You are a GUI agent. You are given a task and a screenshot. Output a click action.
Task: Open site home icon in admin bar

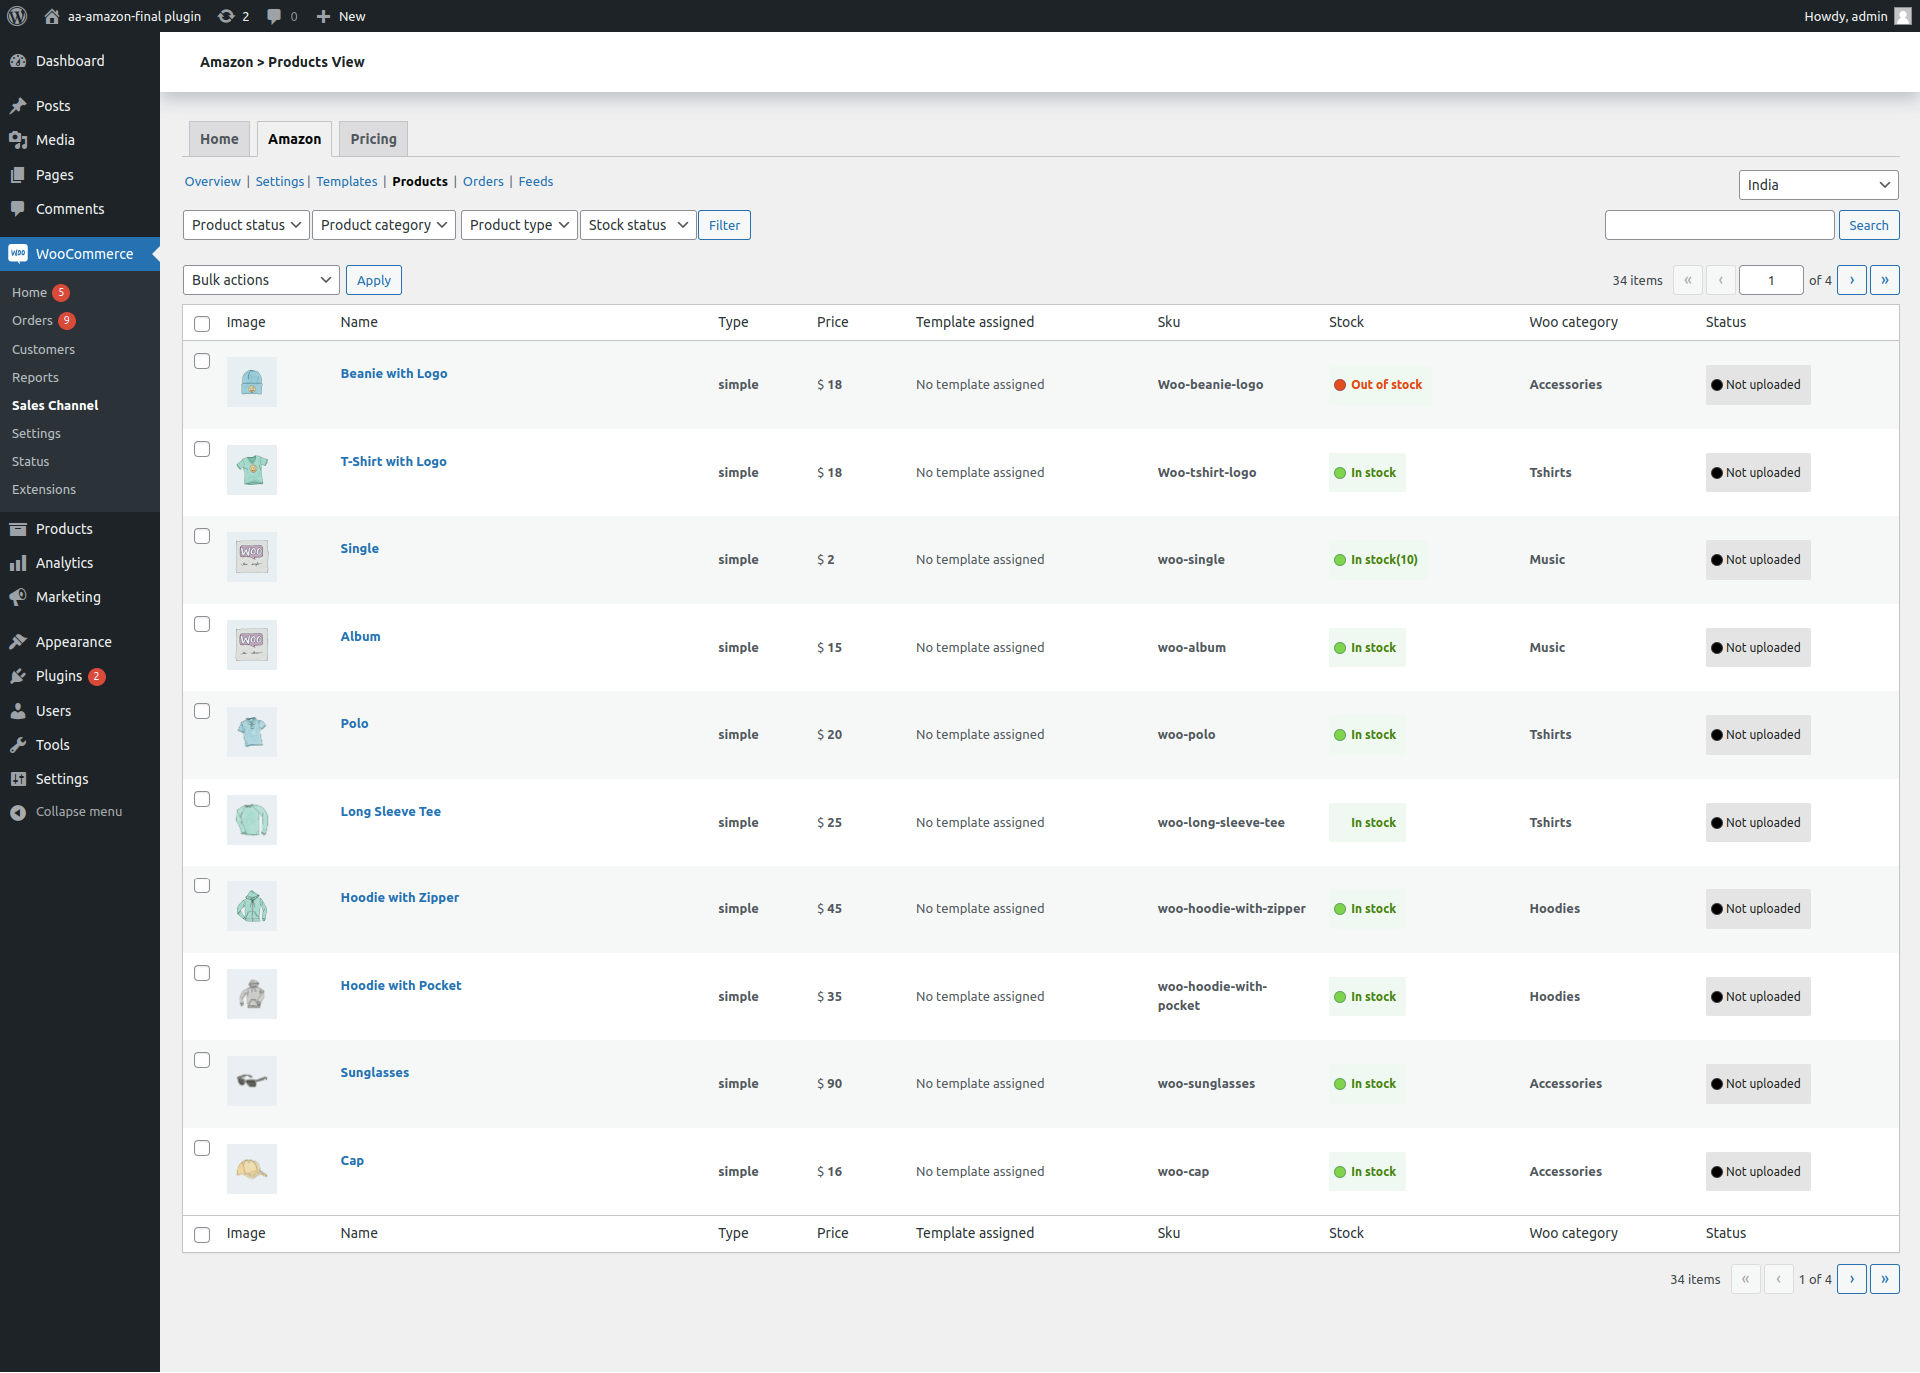tap(52, 16)
